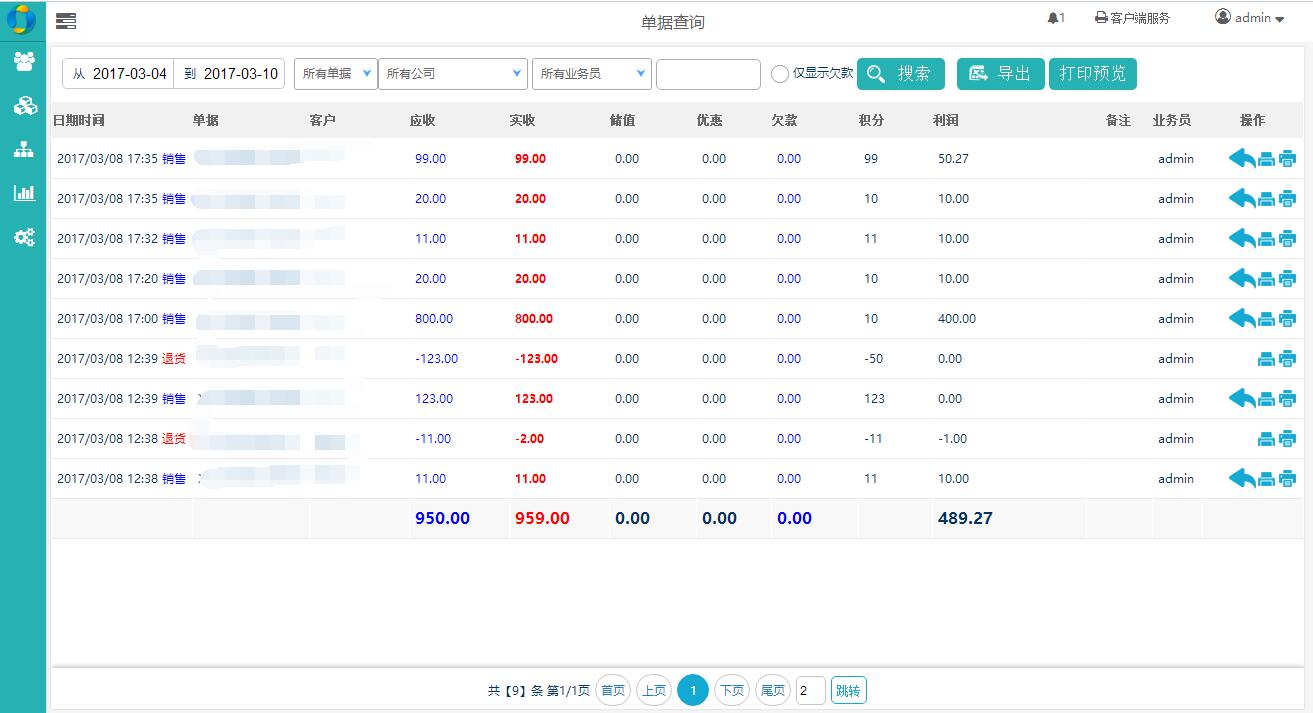
Task: Click rightmost printer icon in -123.00 return row
Action: pyautogui.click(x=1287, y=359)
